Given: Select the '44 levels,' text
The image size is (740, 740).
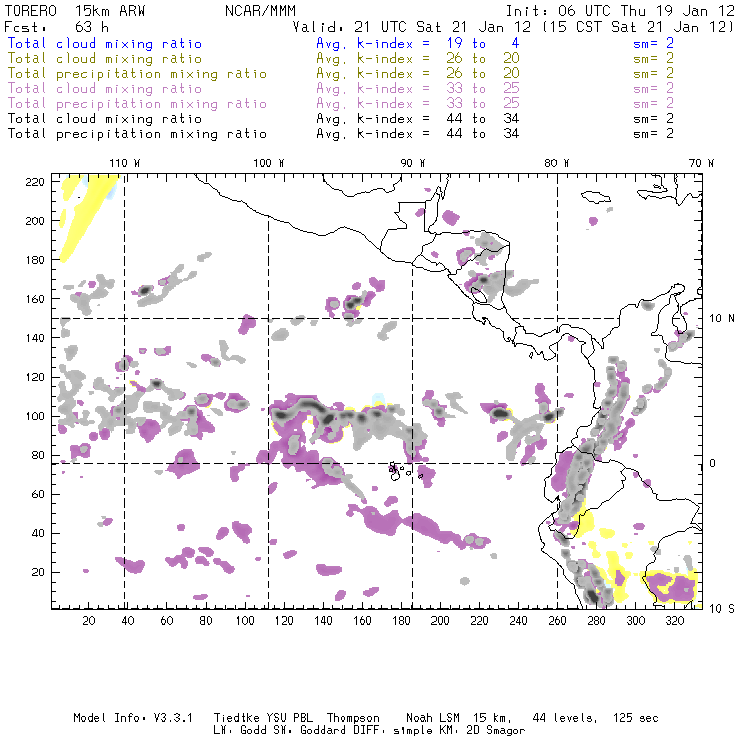Looking at the screenshot, I should click(x=565, y=718).
